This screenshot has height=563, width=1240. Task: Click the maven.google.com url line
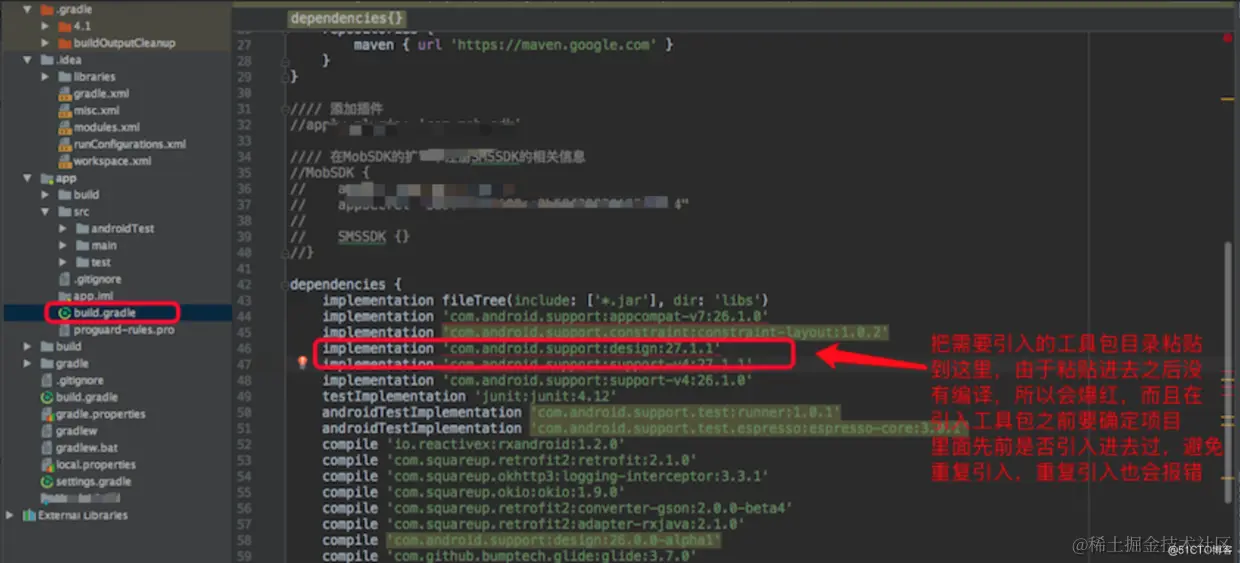tap(514, 45)
